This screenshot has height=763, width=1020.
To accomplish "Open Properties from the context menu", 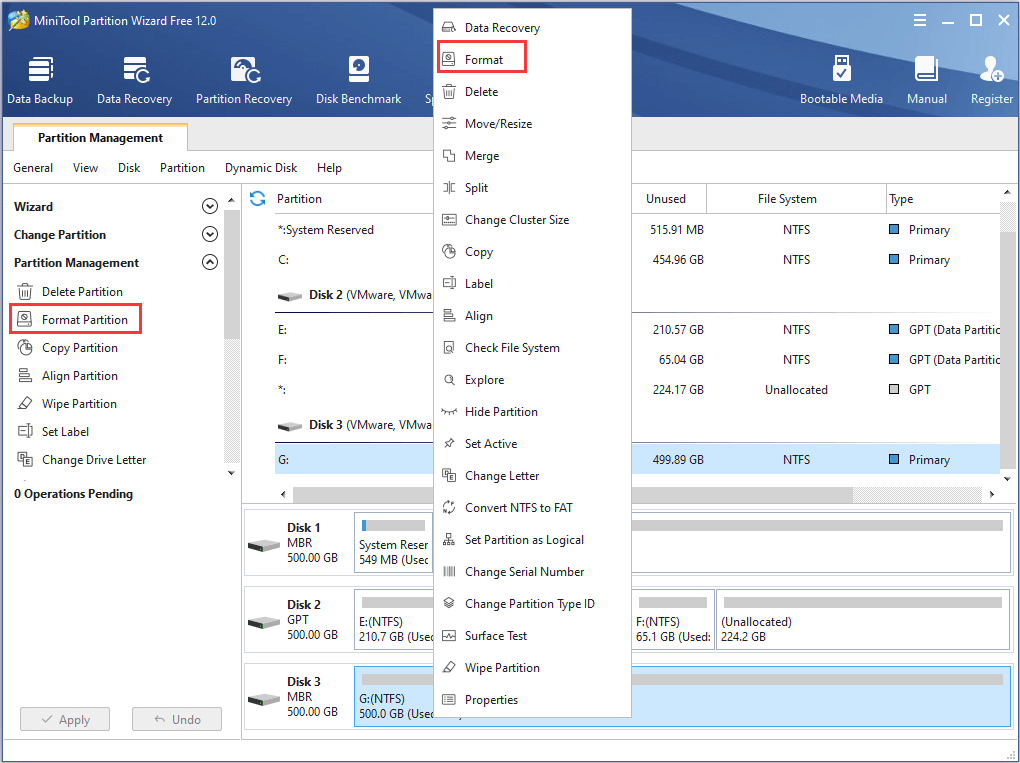I will tap(532, 699).
